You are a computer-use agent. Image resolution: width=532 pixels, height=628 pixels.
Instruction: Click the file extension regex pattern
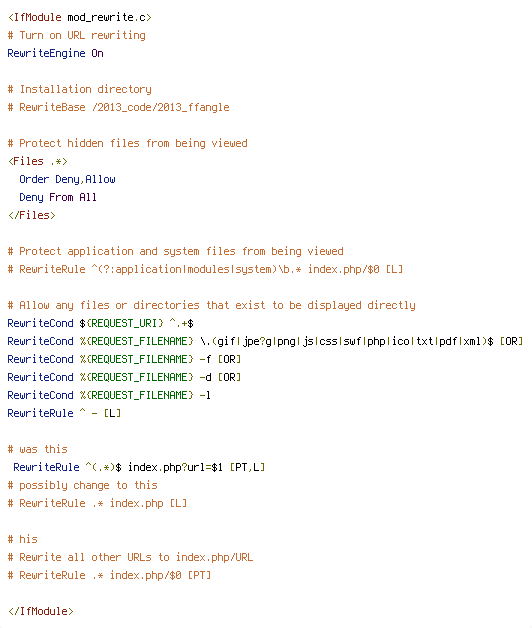pos(347,341)
